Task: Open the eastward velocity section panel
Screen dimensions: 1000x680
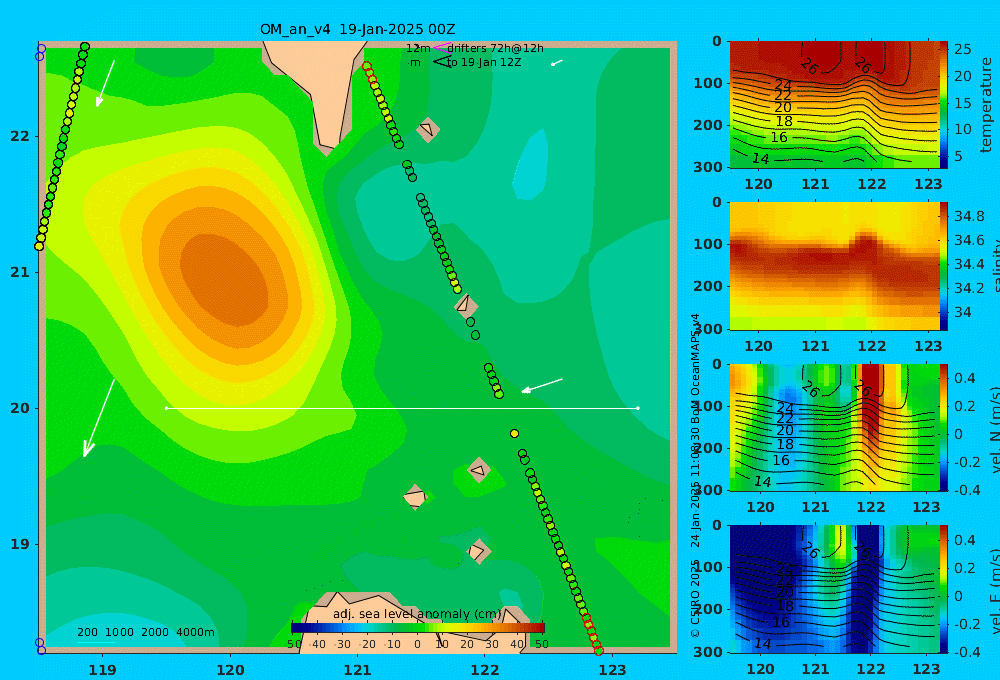Action: pyautogui.click(x=834, y=589)
